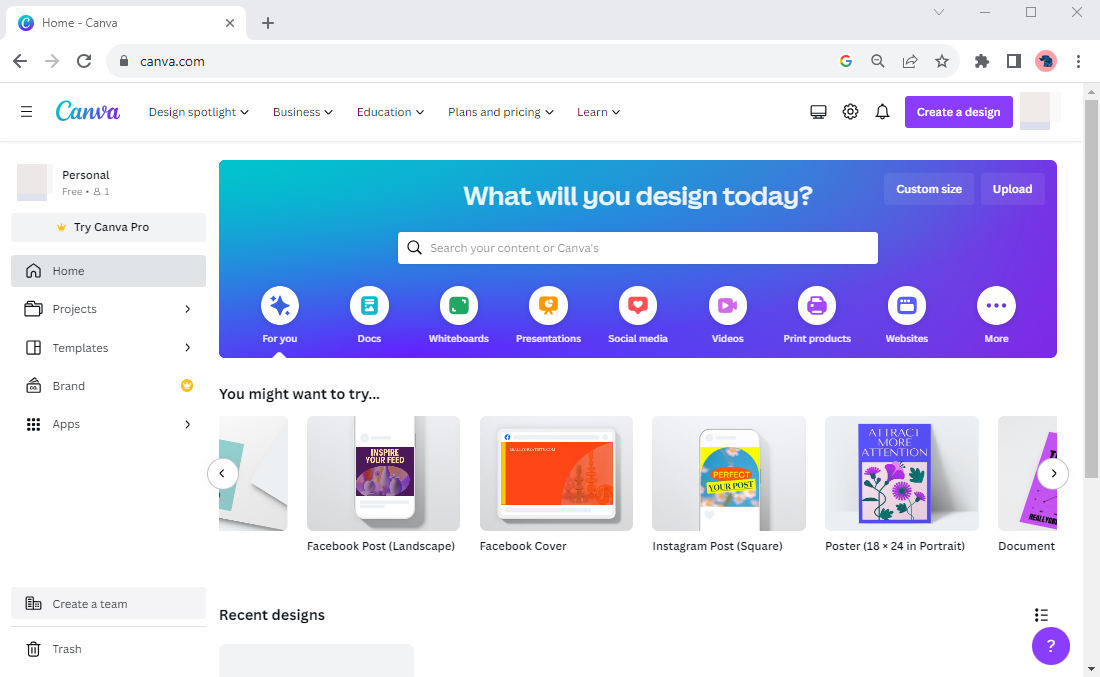
Task: Switch Recent designs to list view
Action: (x=1041, y=614)
